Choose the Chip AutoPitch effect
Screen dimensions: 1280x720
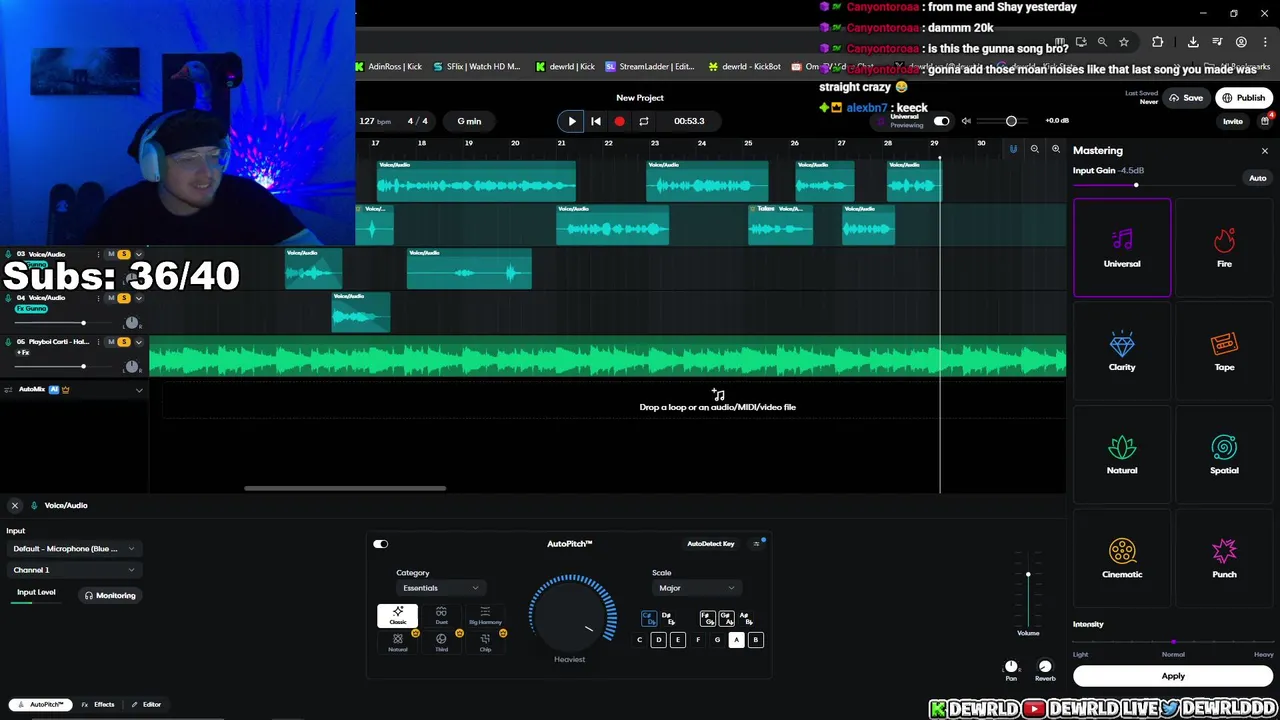click(485, 642)
